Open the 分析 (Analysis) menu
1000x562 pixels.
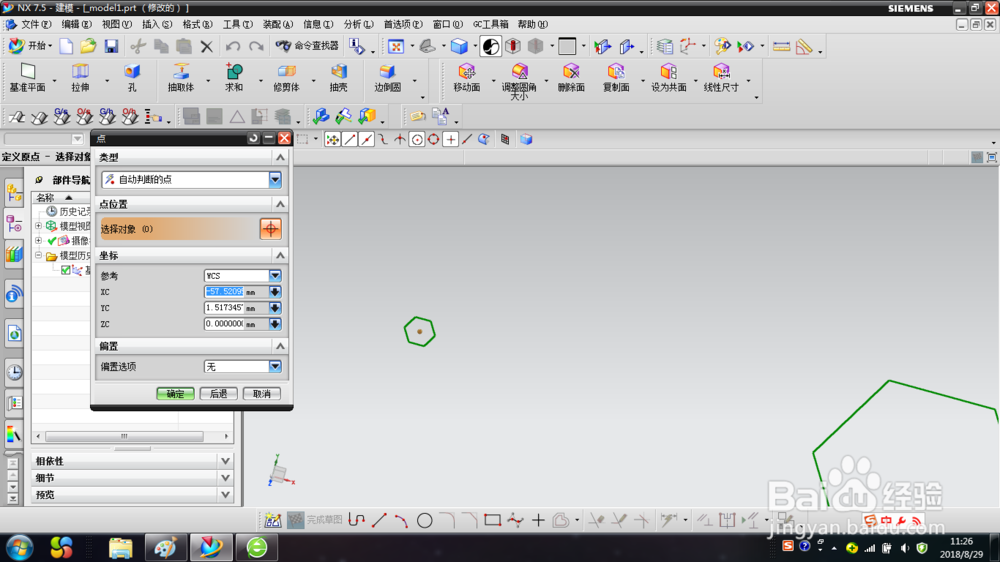[x=358, y=24]
